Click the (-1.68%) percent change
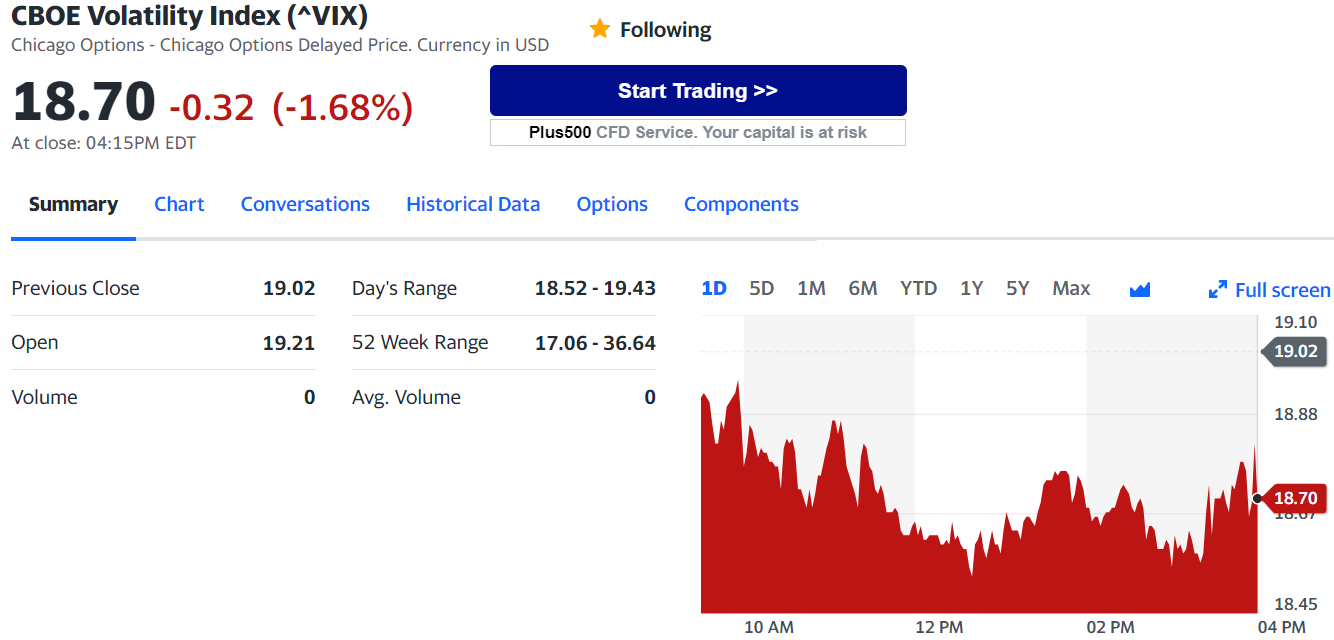This screenshot has height=640, width=1334. (x=343, y=107)
